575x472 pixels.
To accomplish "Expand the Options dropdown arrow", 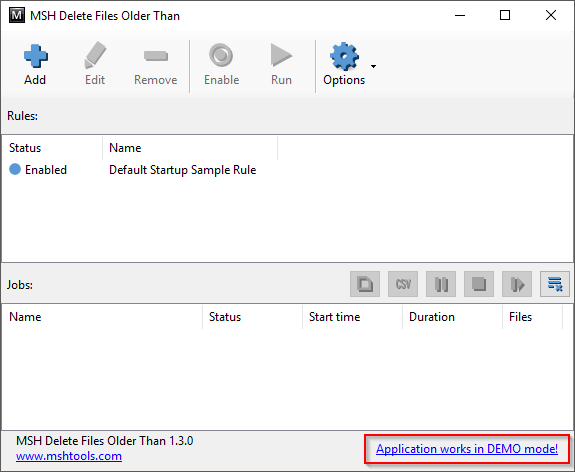I will pyautogui.click(x=373, y=66).
